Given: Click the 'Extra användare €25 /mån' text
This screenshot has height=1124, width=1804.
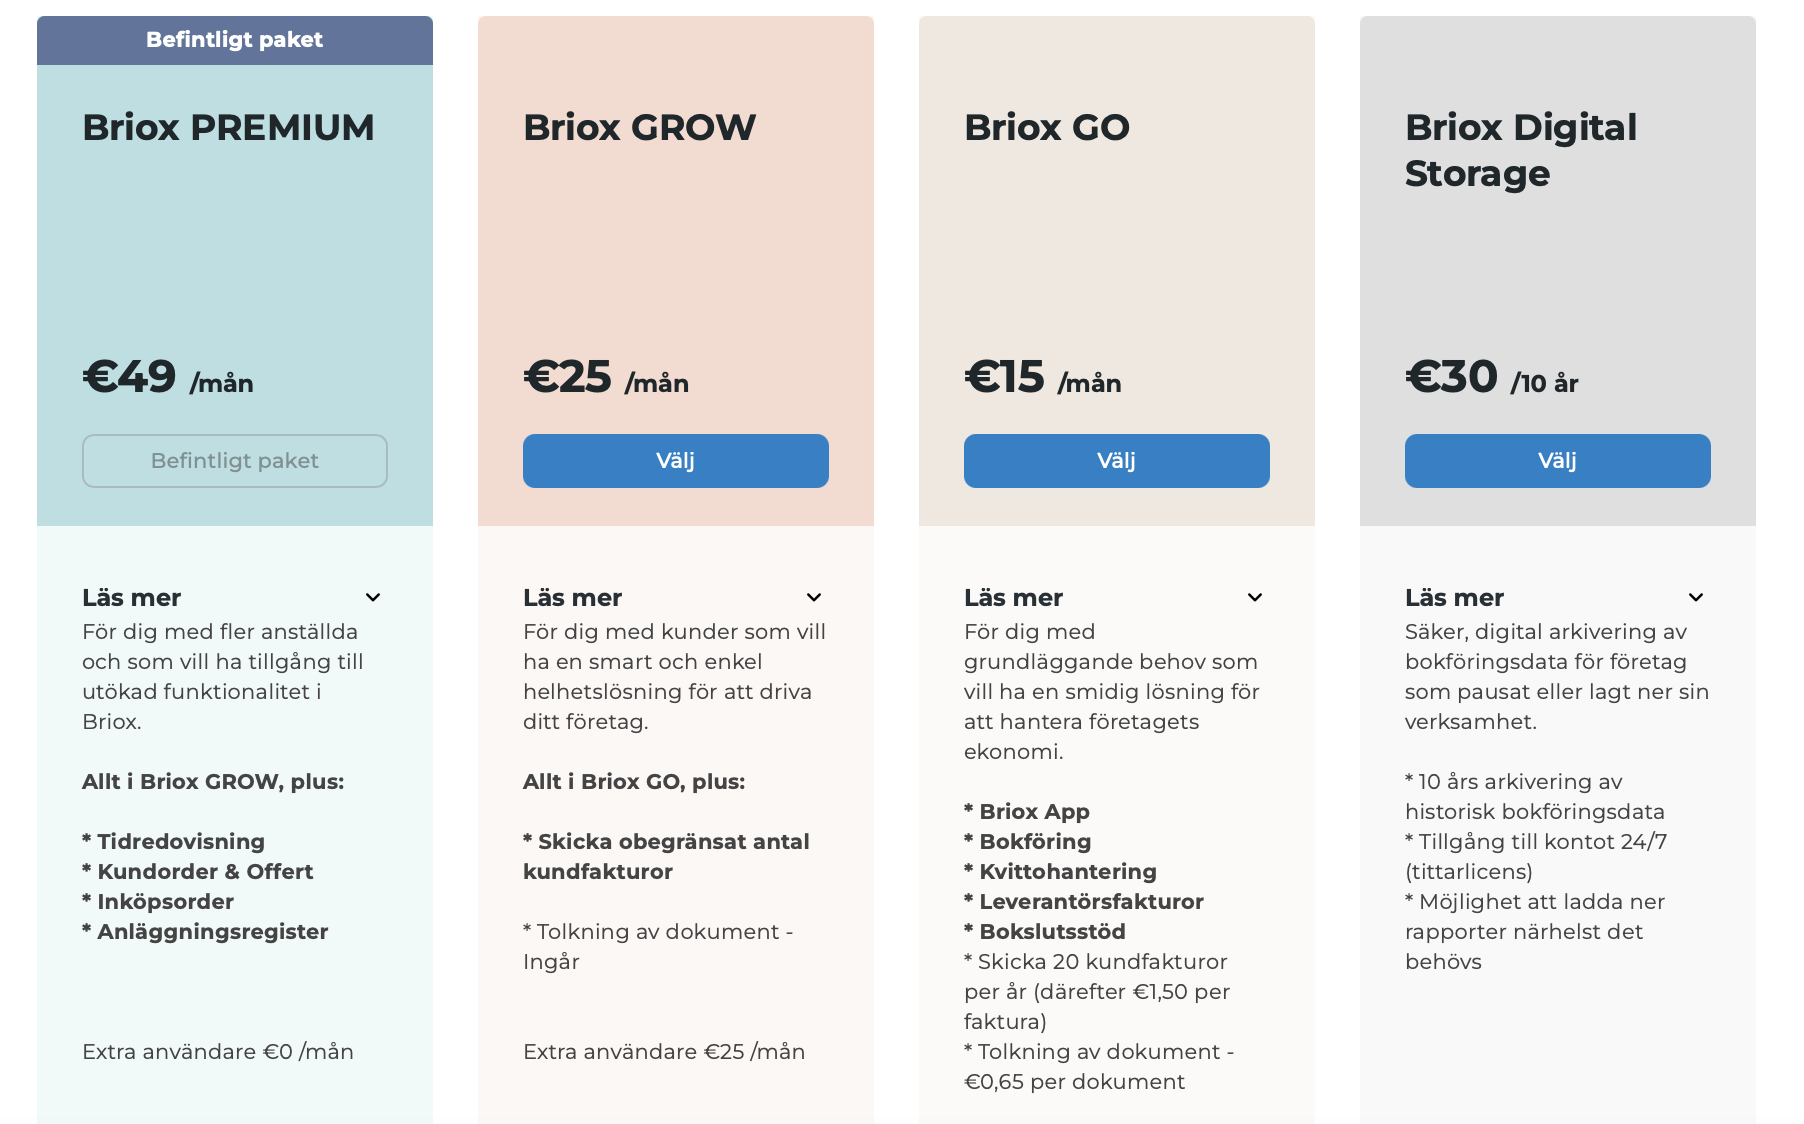Looking at the screenshot, I should (x=664, y=1052).
